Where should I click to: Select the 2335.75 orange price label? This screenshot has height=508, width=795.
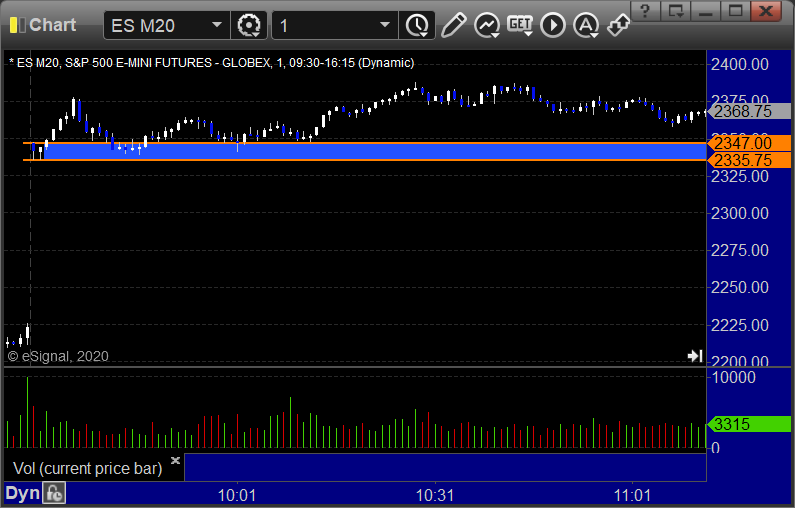click(x=749, y=160)
